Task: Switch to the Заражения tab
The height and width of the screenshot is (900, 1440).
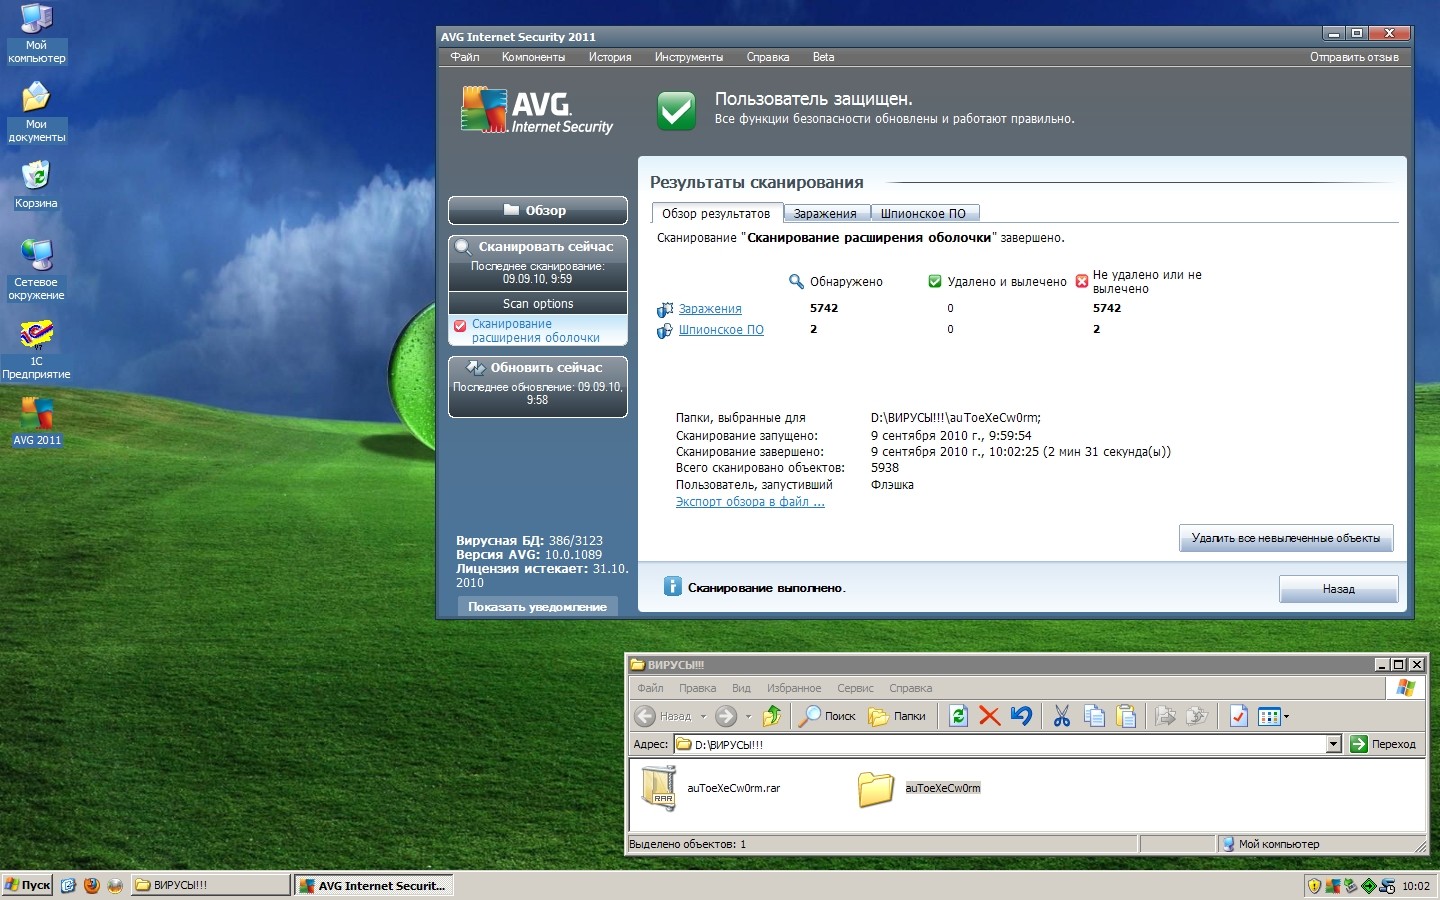Action: click(x=825, y=213)
